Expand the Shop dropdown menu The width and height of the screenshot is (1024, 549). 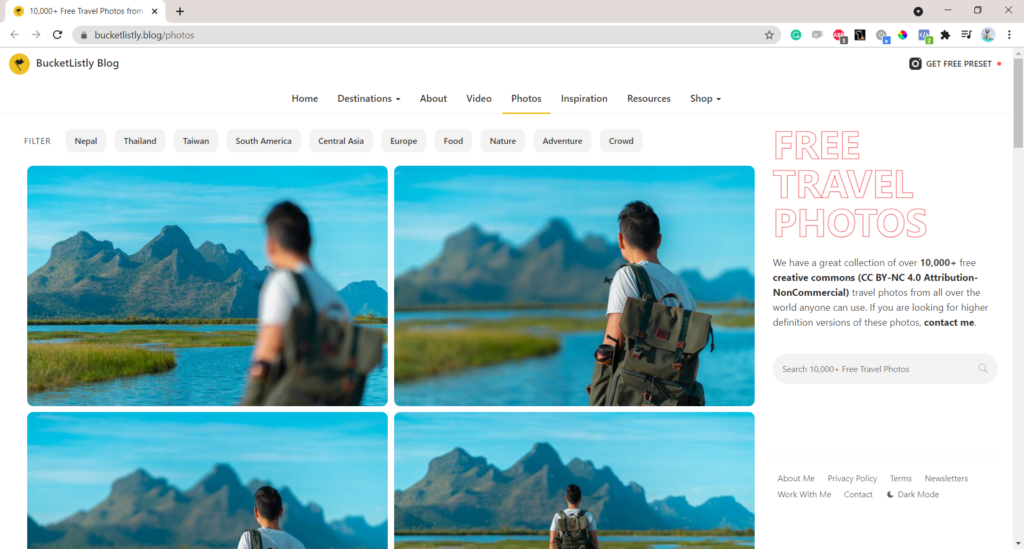705,99
